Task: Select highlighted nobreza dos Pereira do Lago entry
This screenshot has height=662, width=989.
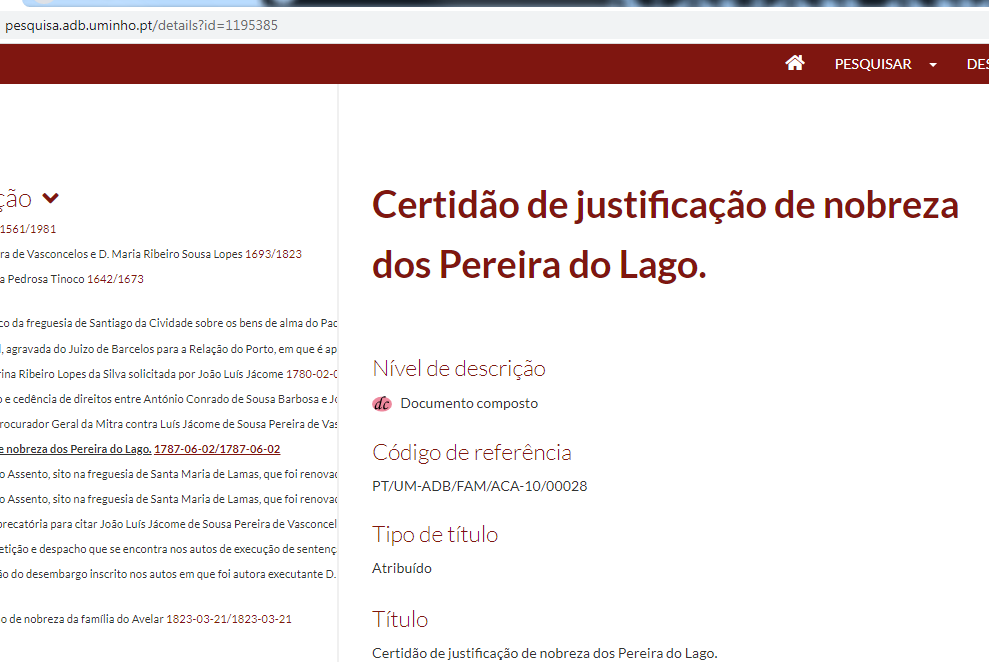Action: tap(75, 449)
